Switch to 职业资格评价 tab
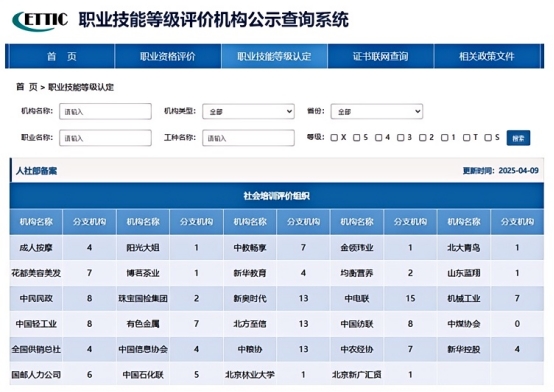This screenshot has height=392, width=554. pos(168,56)
